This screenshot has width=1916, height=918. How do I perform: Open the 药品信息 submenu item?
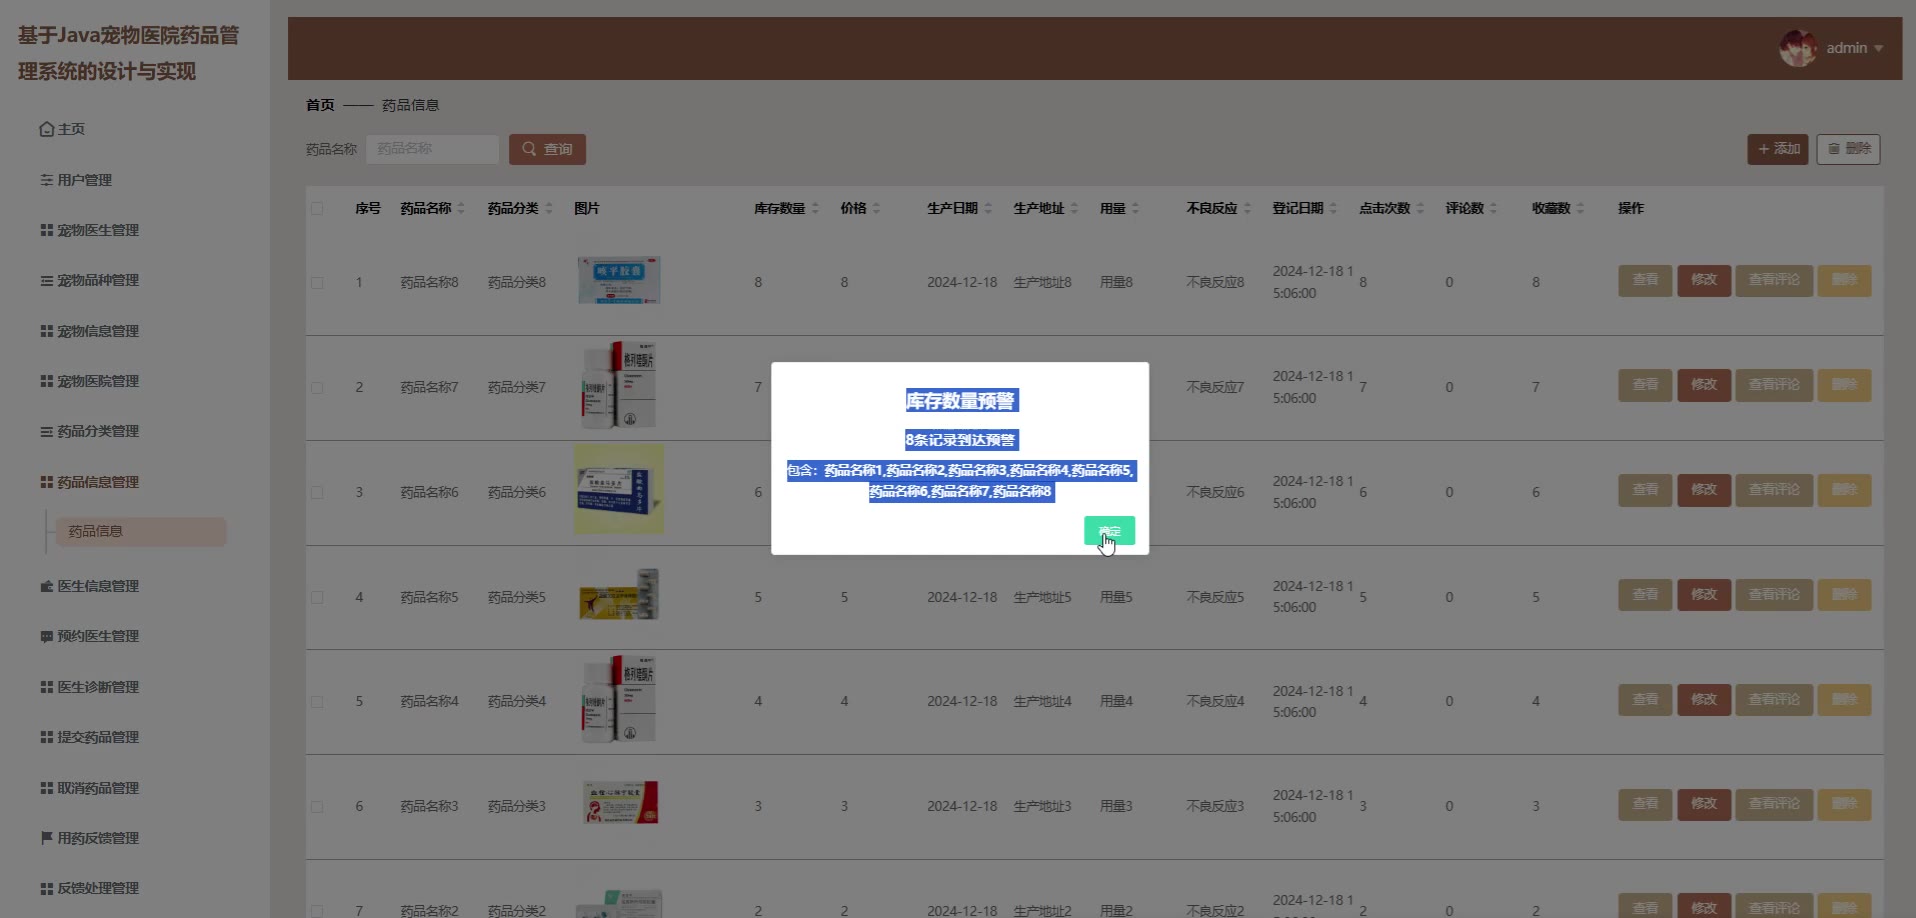(x=141, y=532)
